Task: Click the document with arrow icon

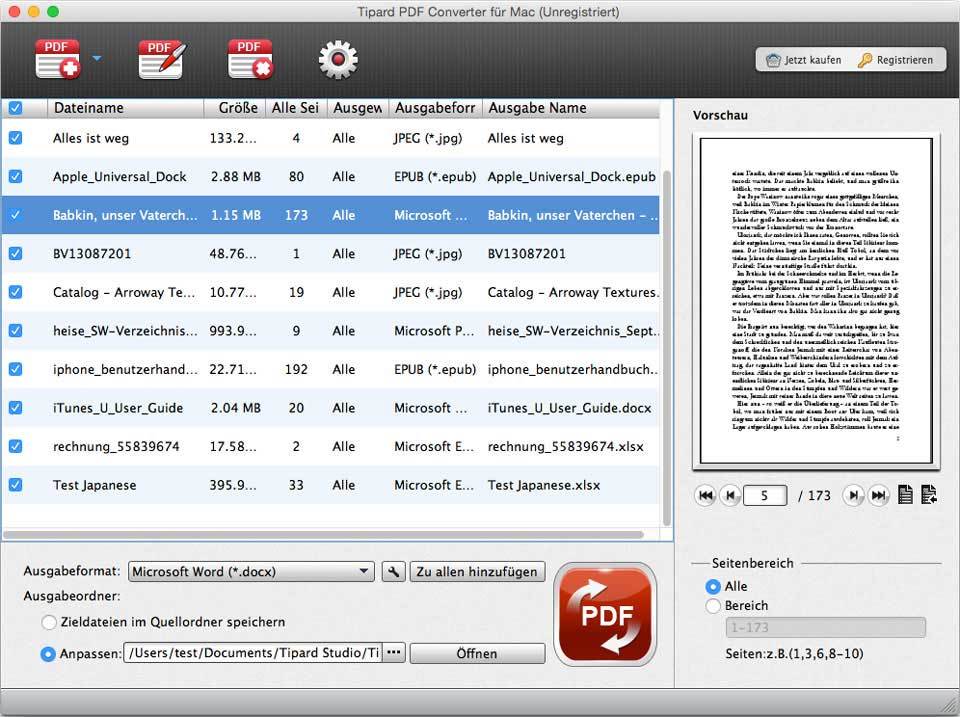Action: 929,494
